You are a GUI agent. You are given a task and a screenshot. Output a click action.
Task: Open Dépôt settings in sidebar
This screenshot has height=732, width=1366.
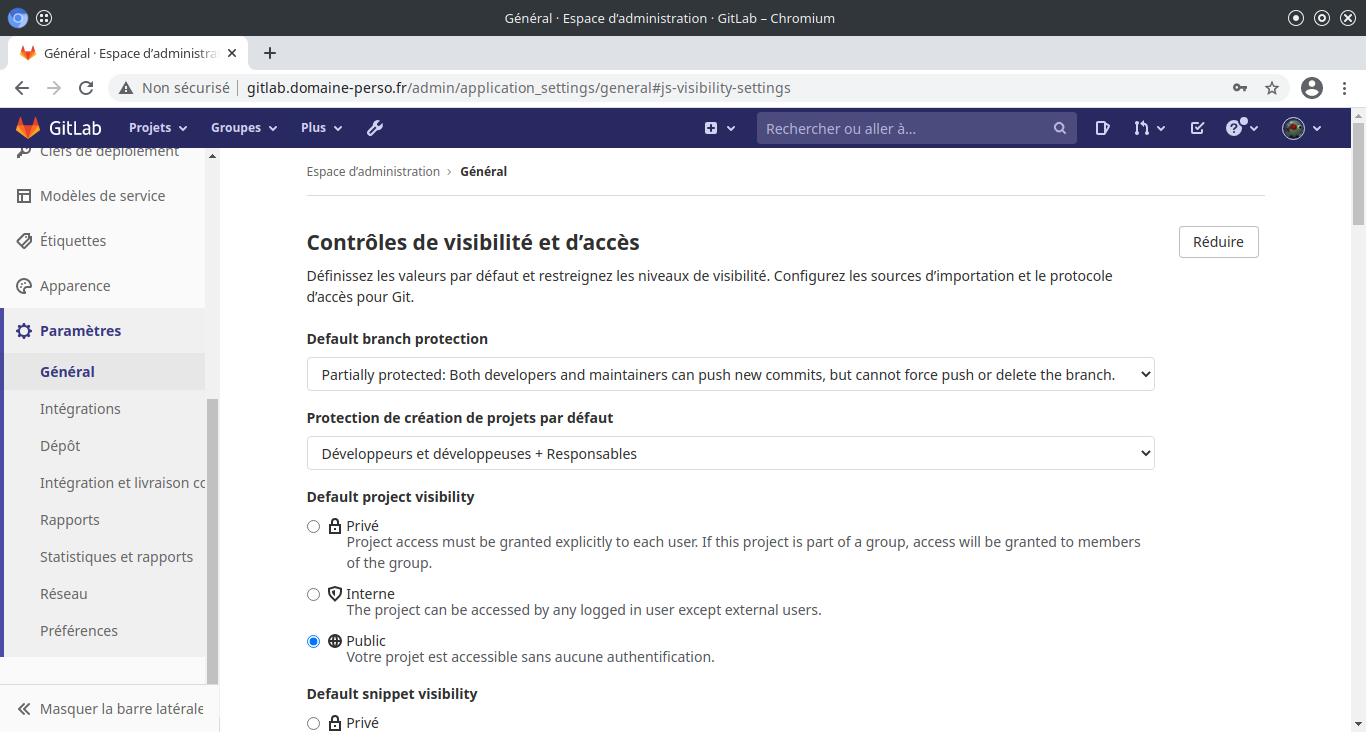pos(60,446)
